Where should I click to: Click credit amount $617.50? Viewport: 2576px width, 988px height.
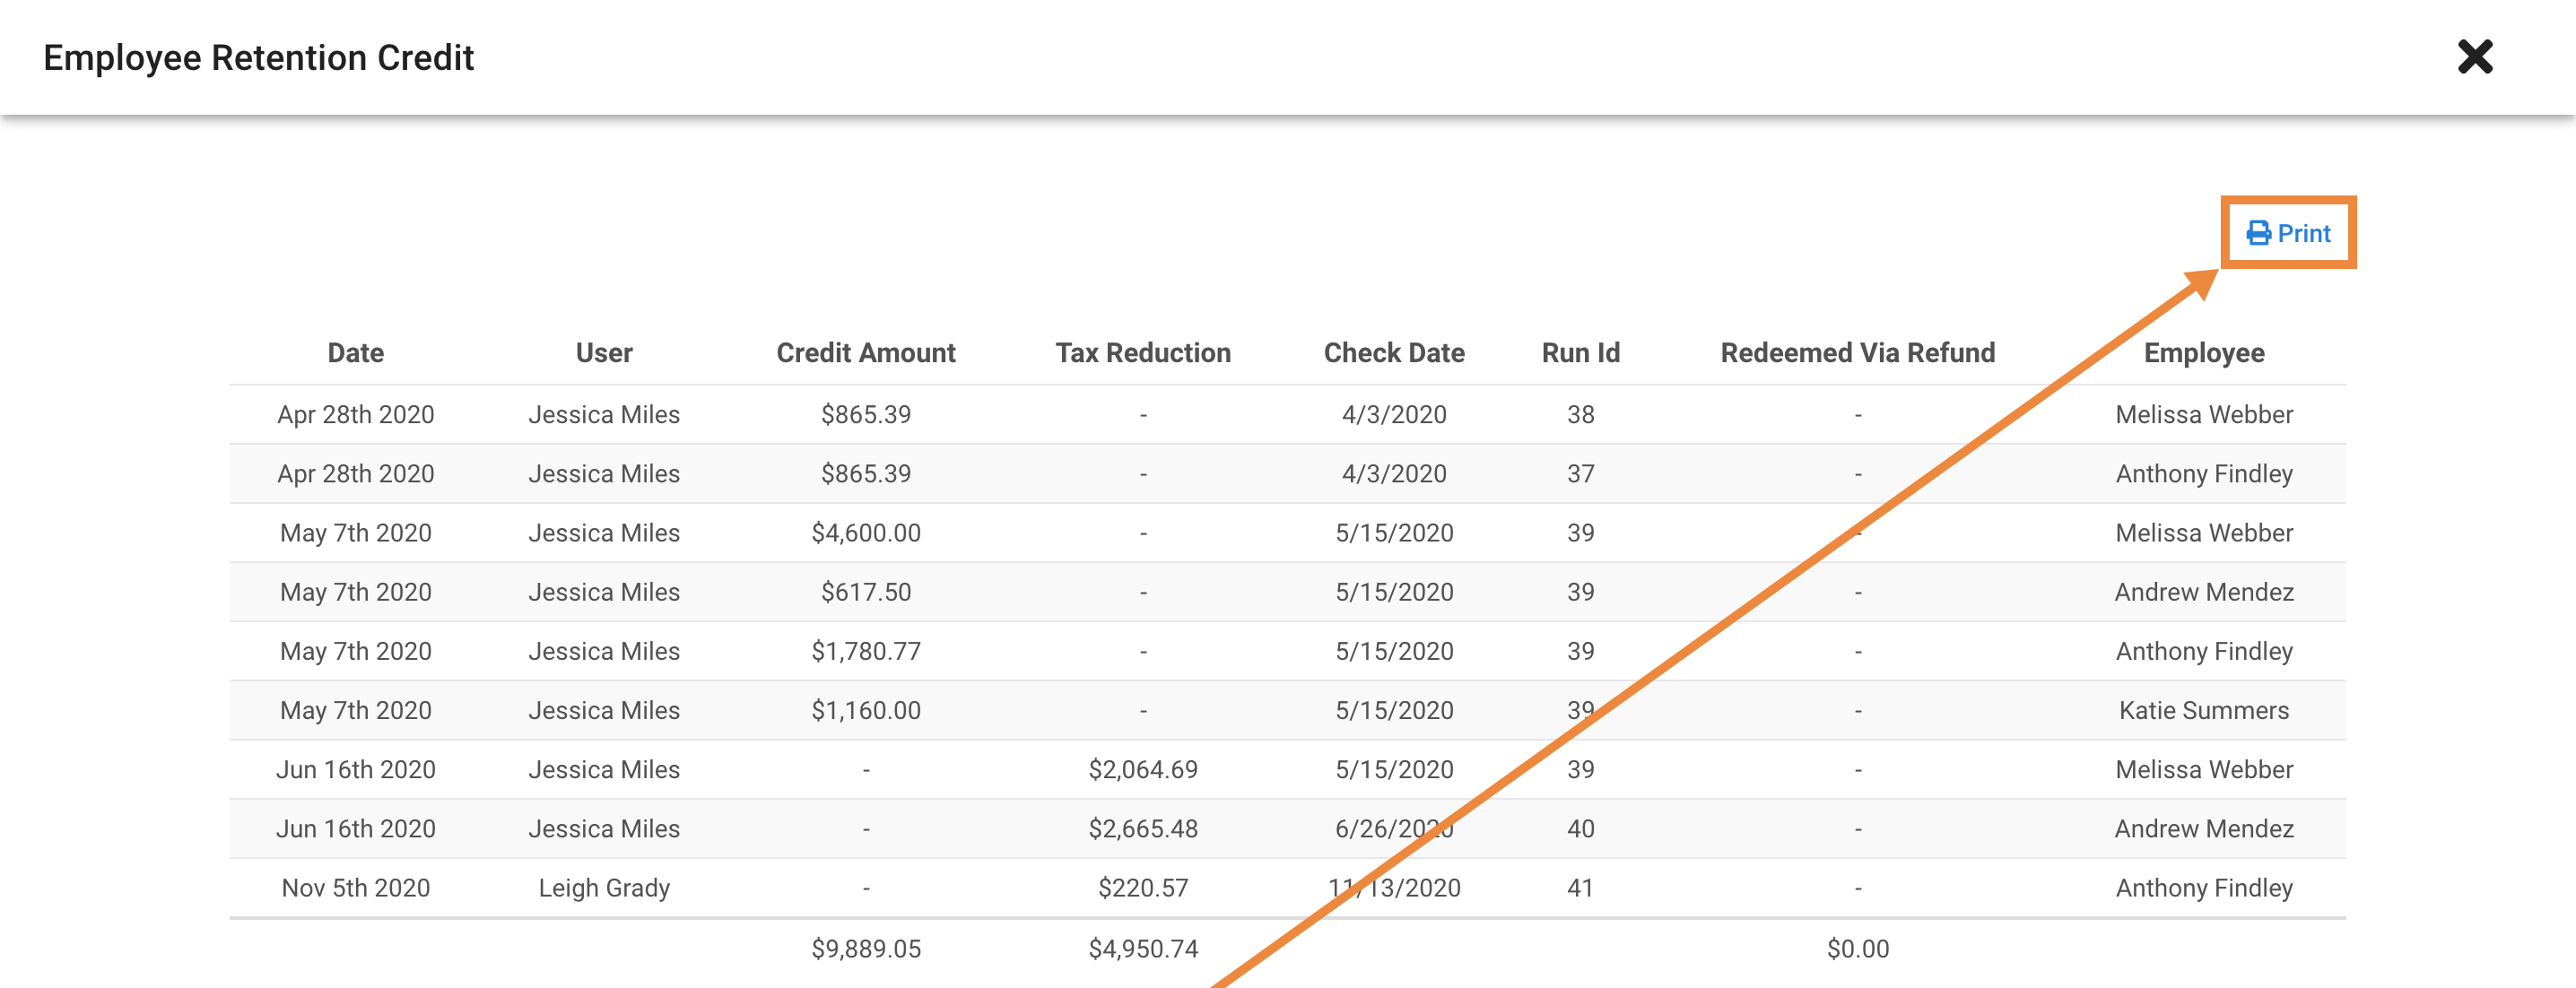[x=866, y=592]
